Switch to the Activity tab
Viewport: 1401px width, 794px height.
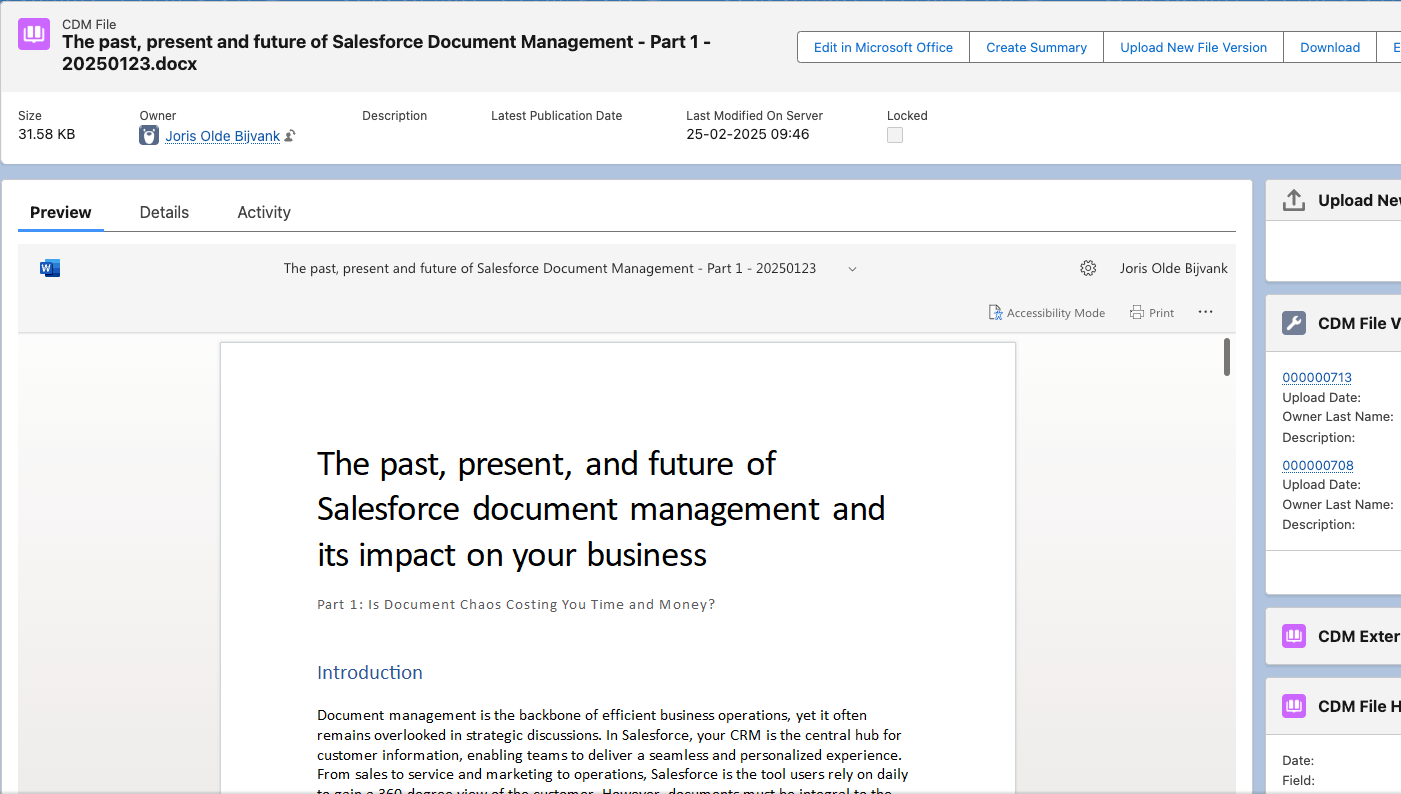click(x=264, y=212)
